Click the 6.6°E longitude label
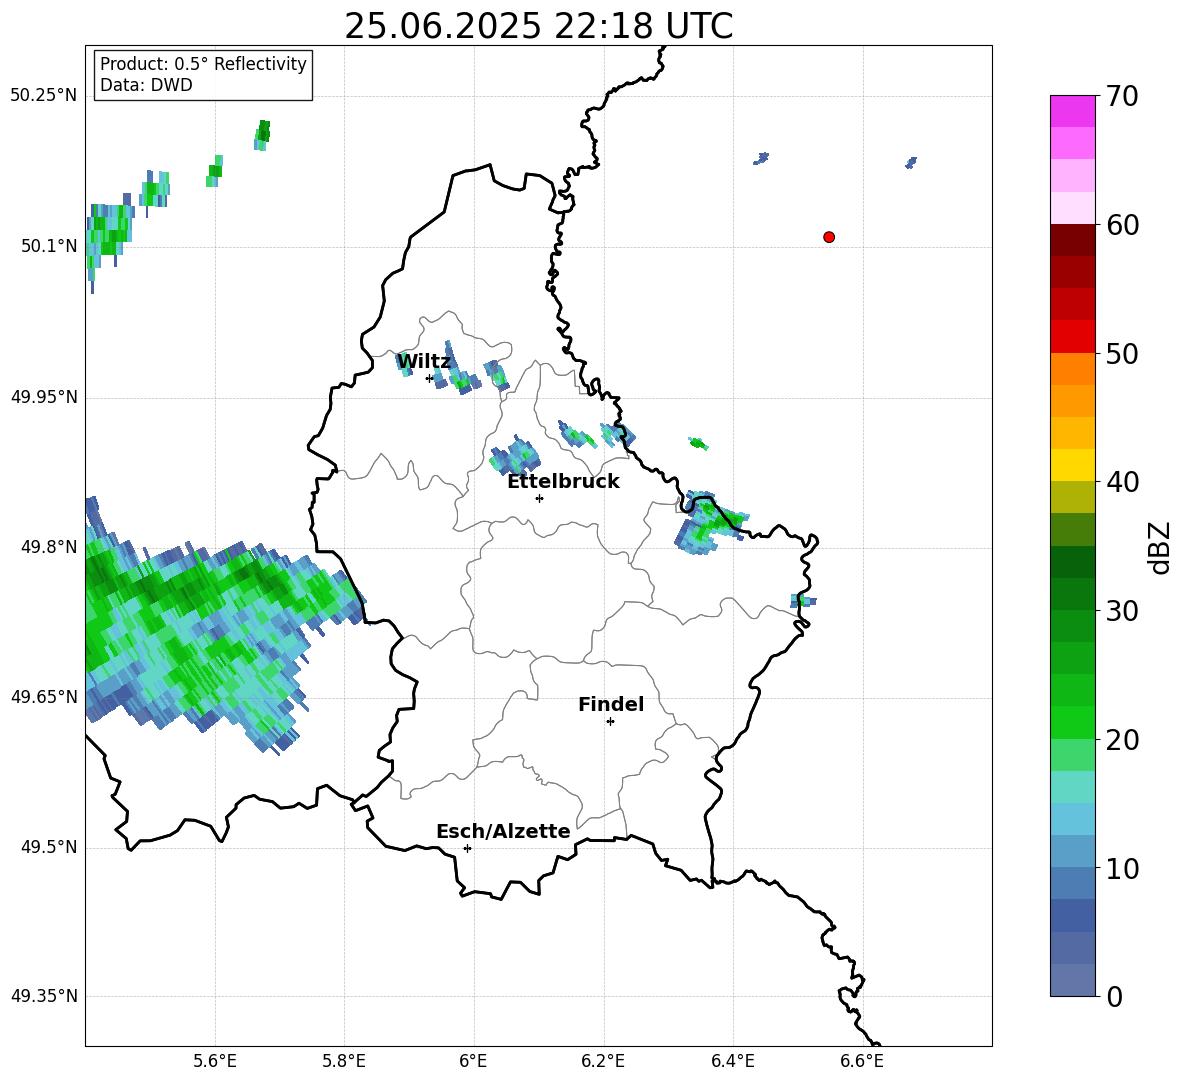1184x1081 pixels. (862, 1062)
